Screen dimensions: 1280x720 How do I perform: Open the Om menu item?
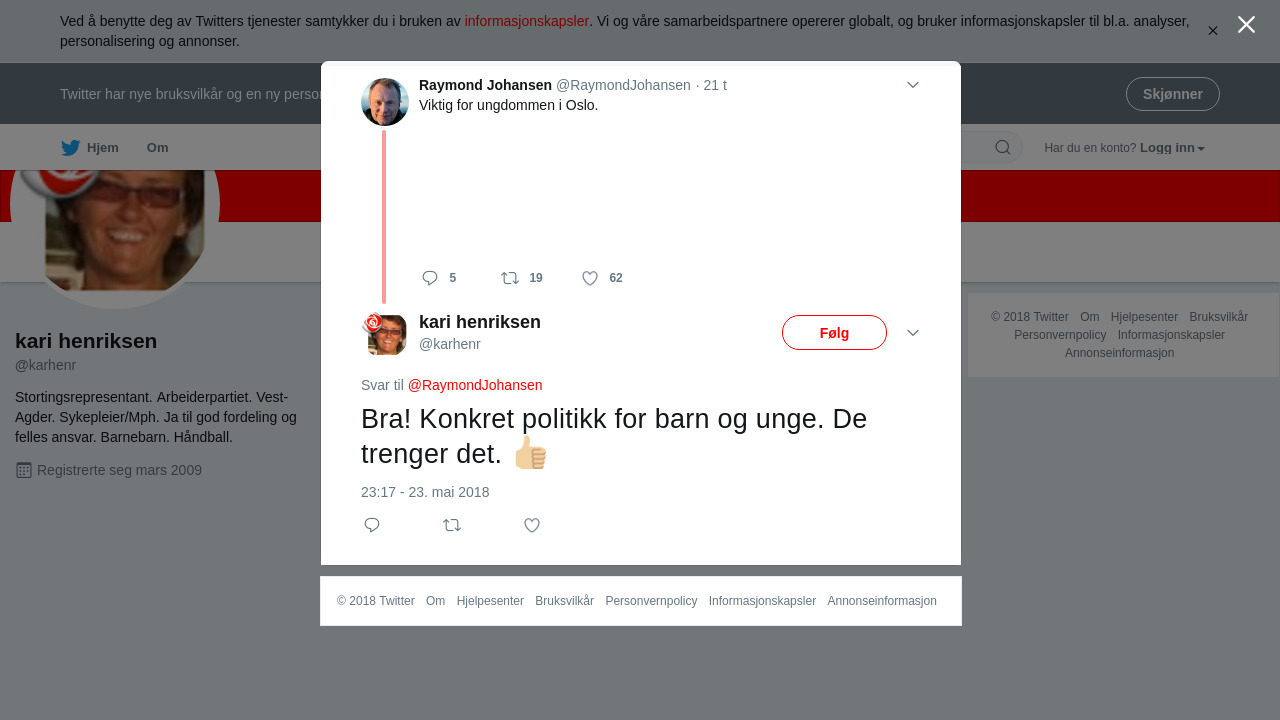tap(158, 148)
